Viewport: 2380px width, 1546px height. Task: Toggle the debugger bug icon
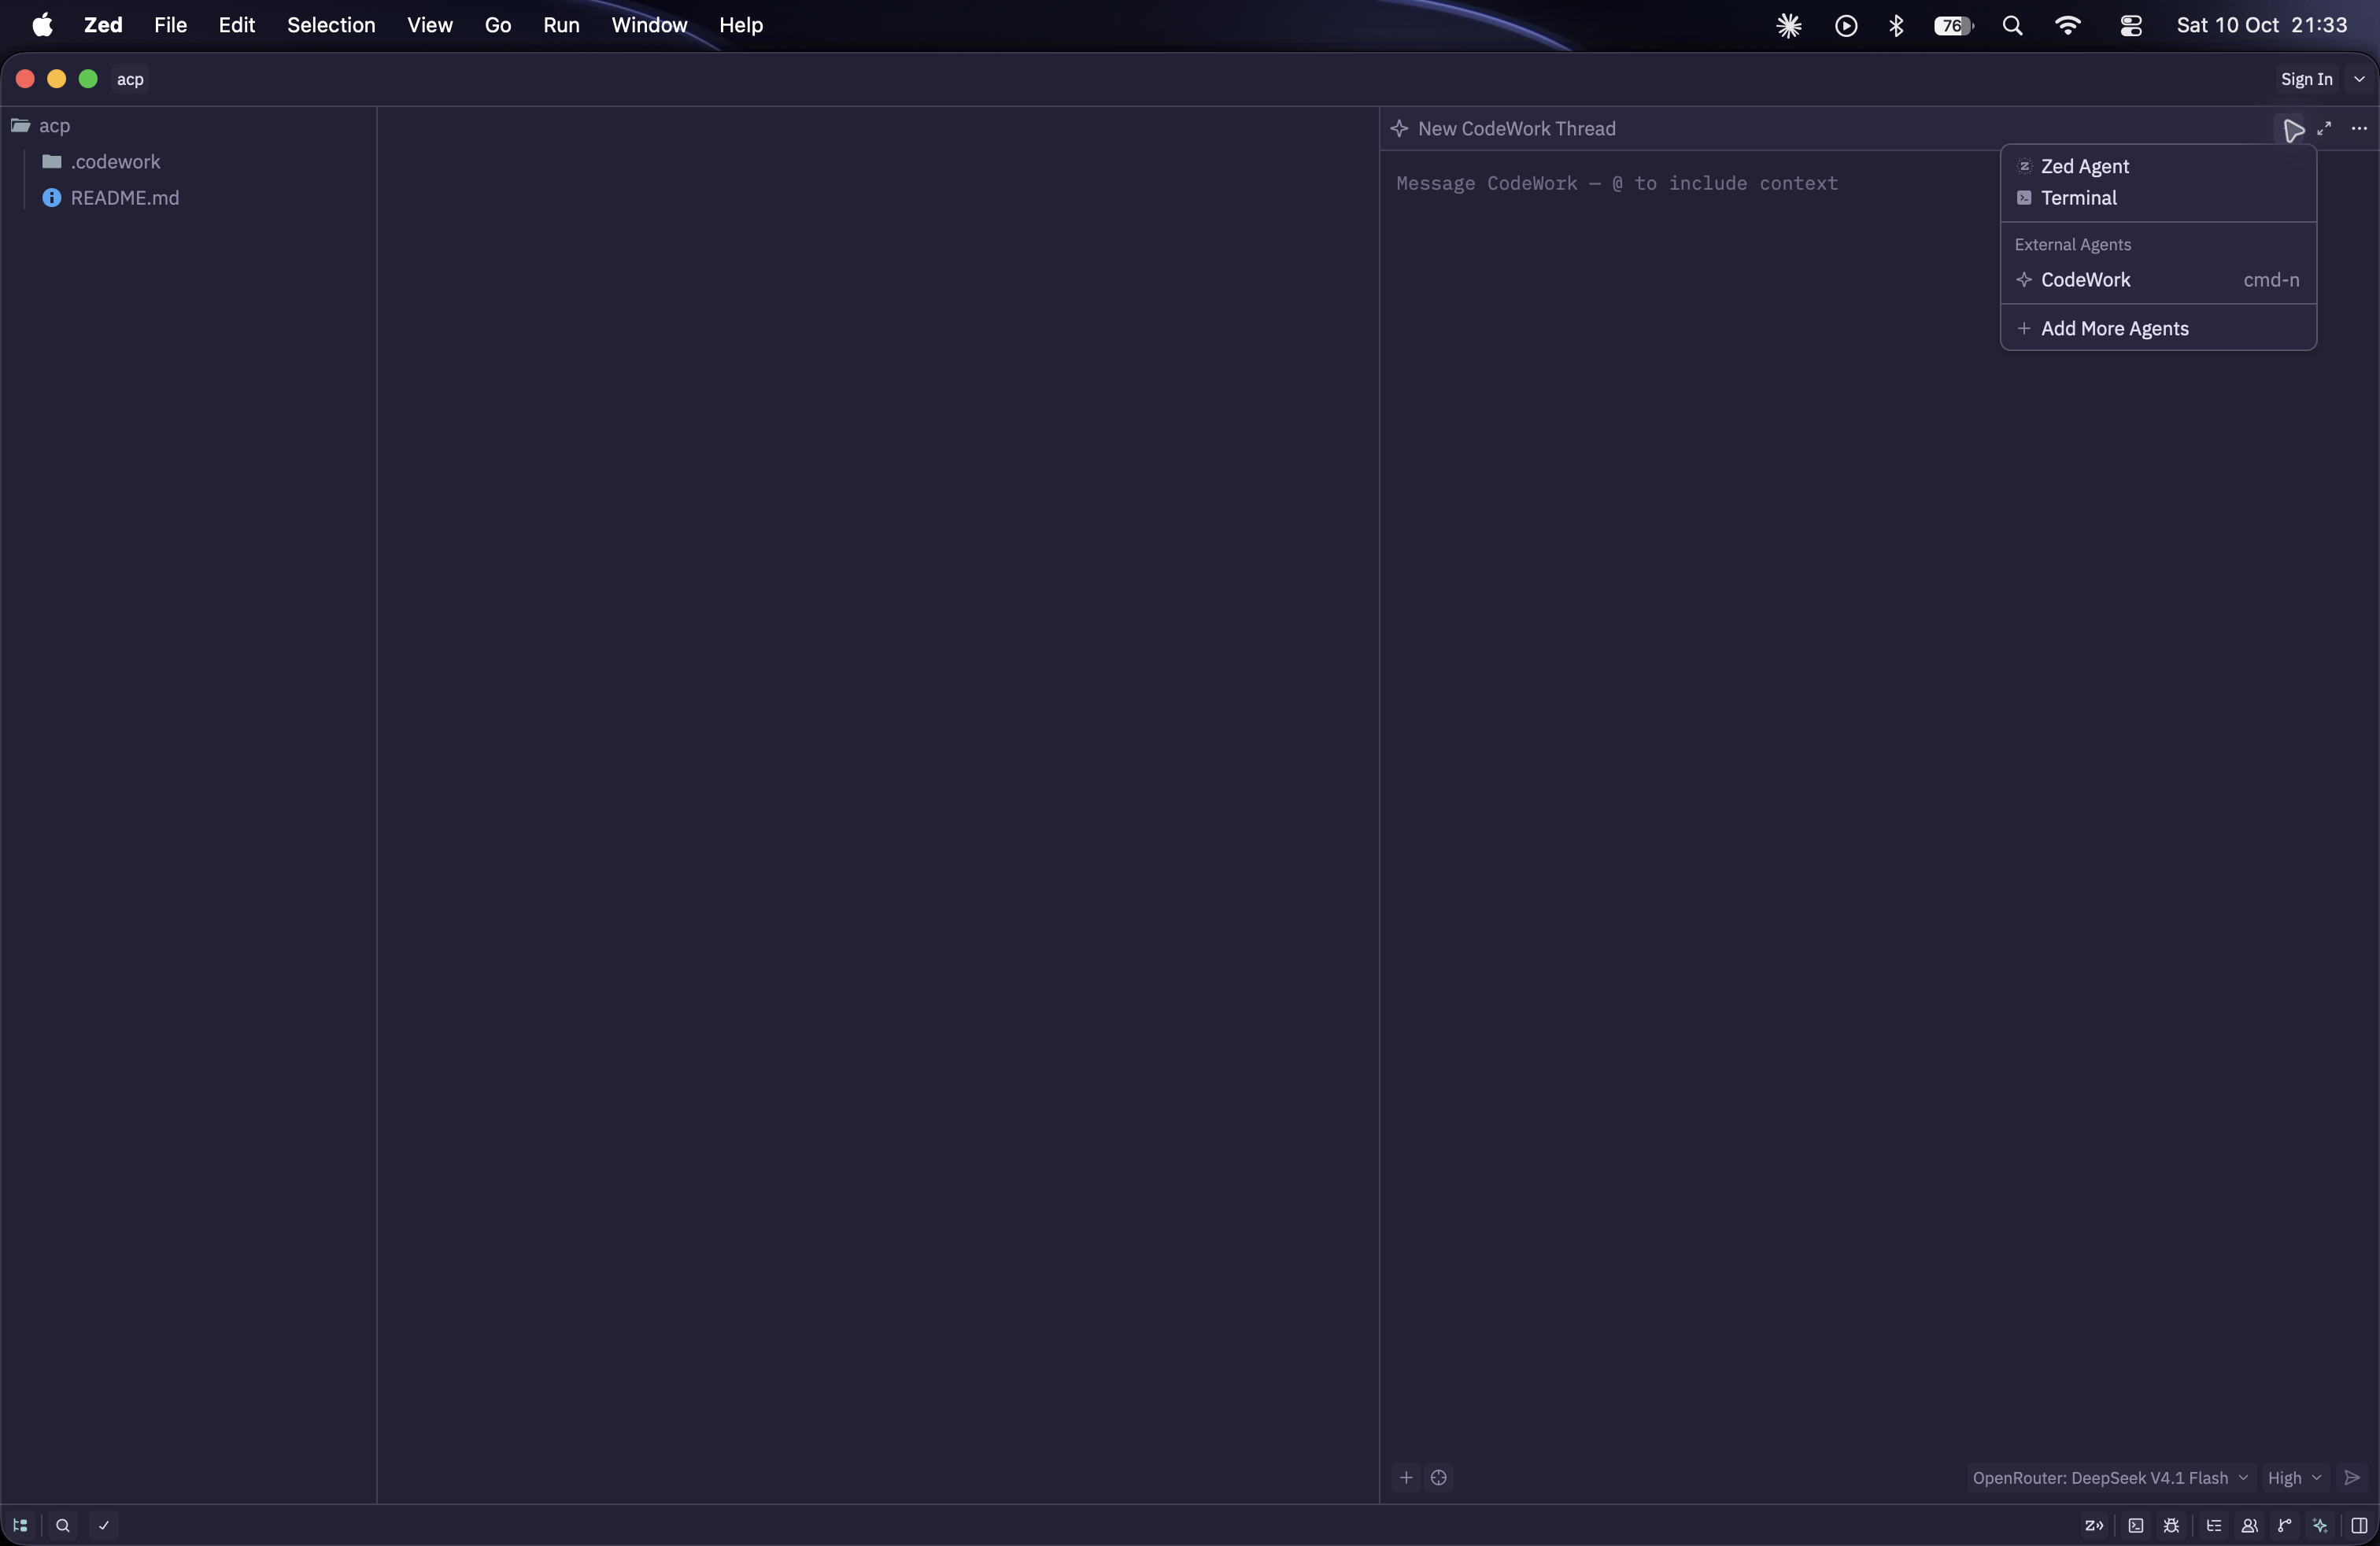(x=2171, y=1525)
